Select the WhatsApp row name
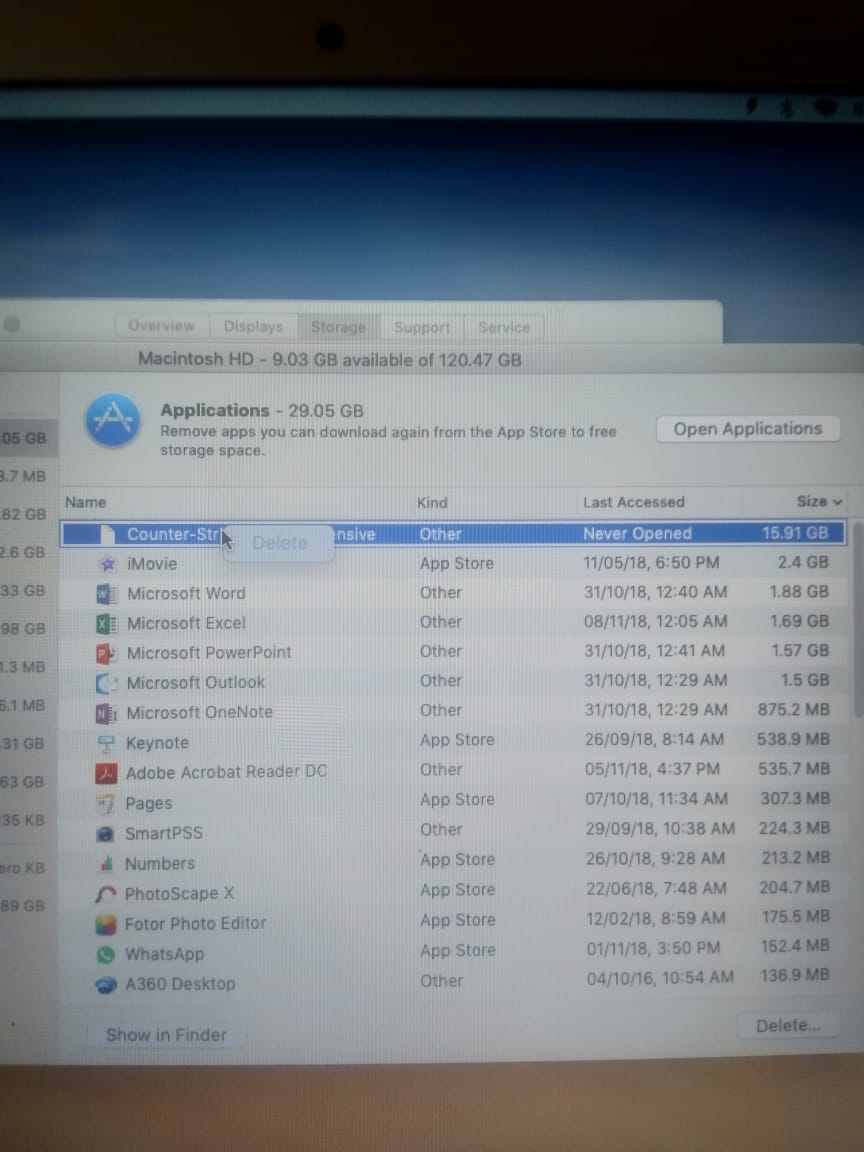The height and width of the screenshot is (1152, 864). pos(165,954)
